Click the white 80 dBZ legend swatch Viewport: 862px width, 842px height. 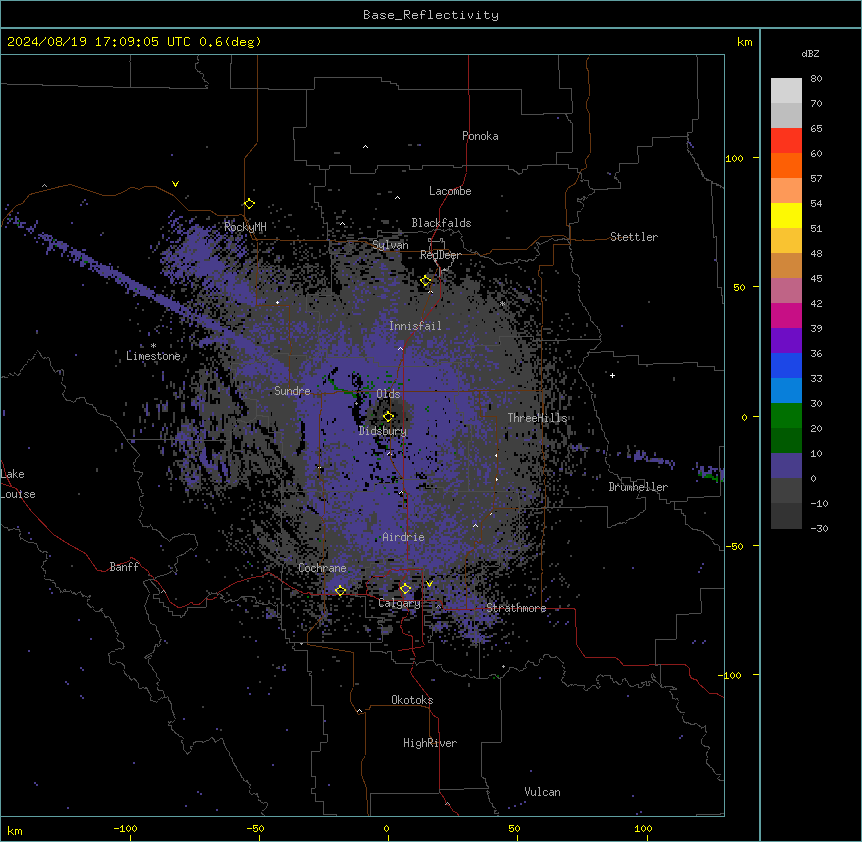point(786,90)
